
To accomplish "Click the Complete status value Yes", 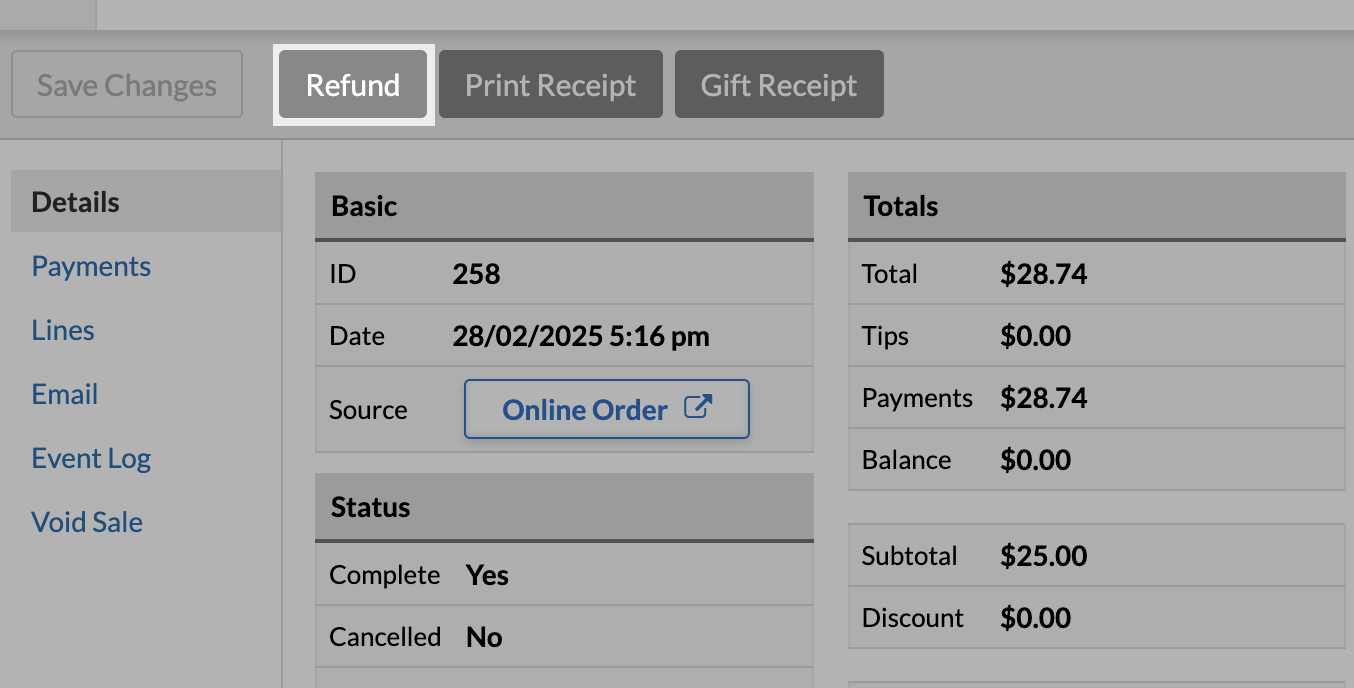I will click(x=487, y=575).
